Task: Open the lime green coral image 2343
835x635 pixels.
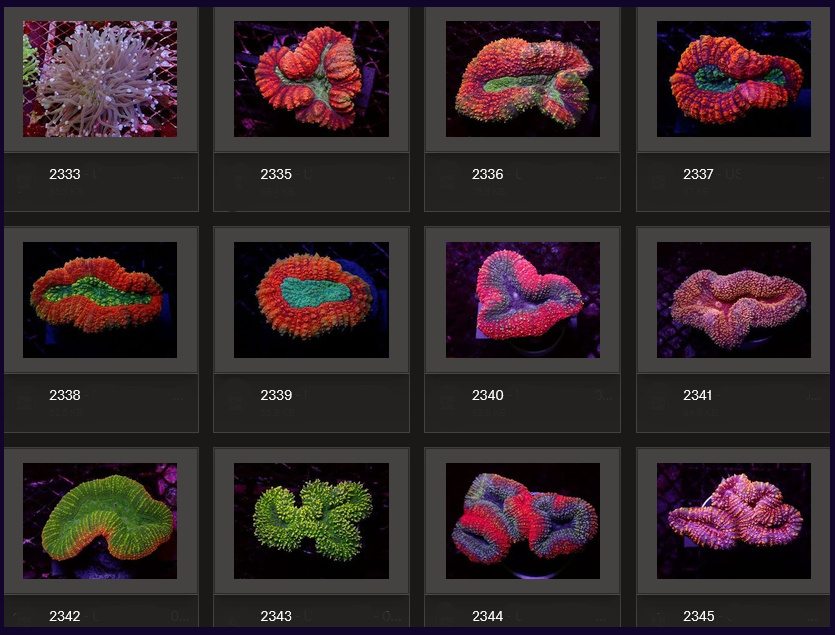Action: 312,521
